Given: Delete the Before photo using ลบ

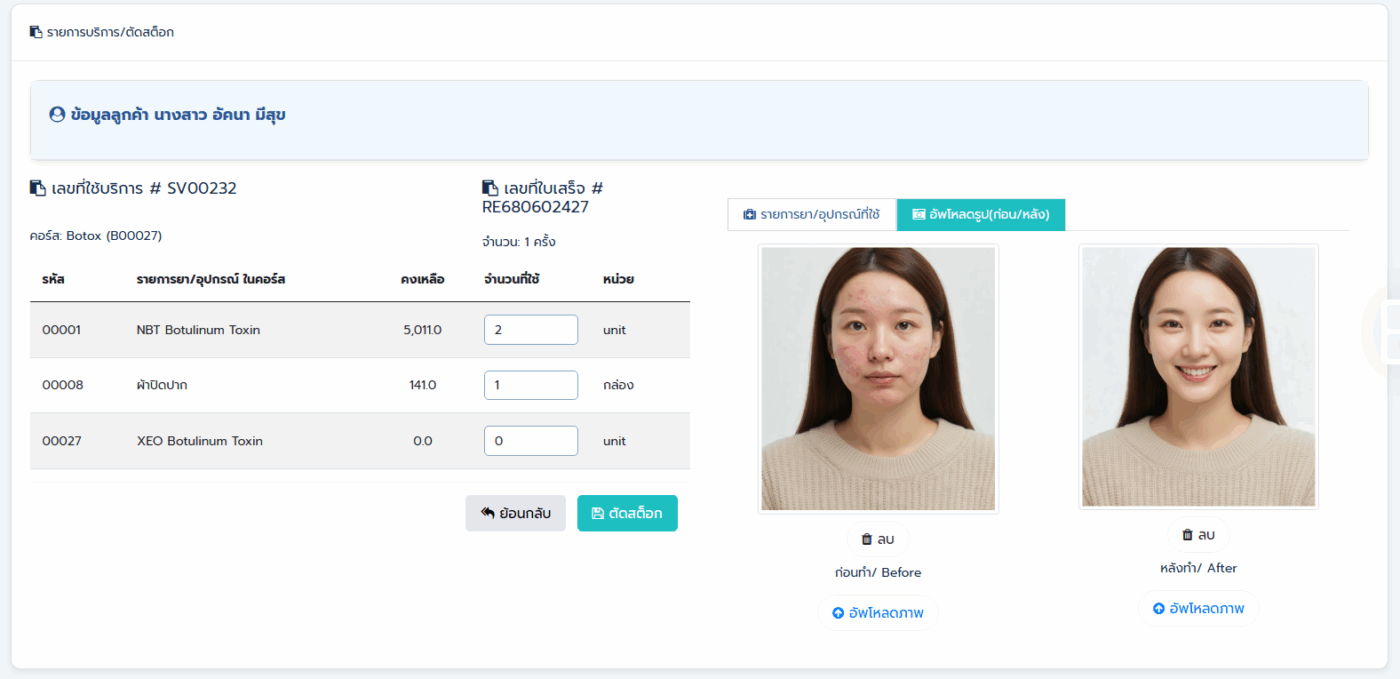Looking at the screenshot, I should pyautogui.click(x=878, y=539).
